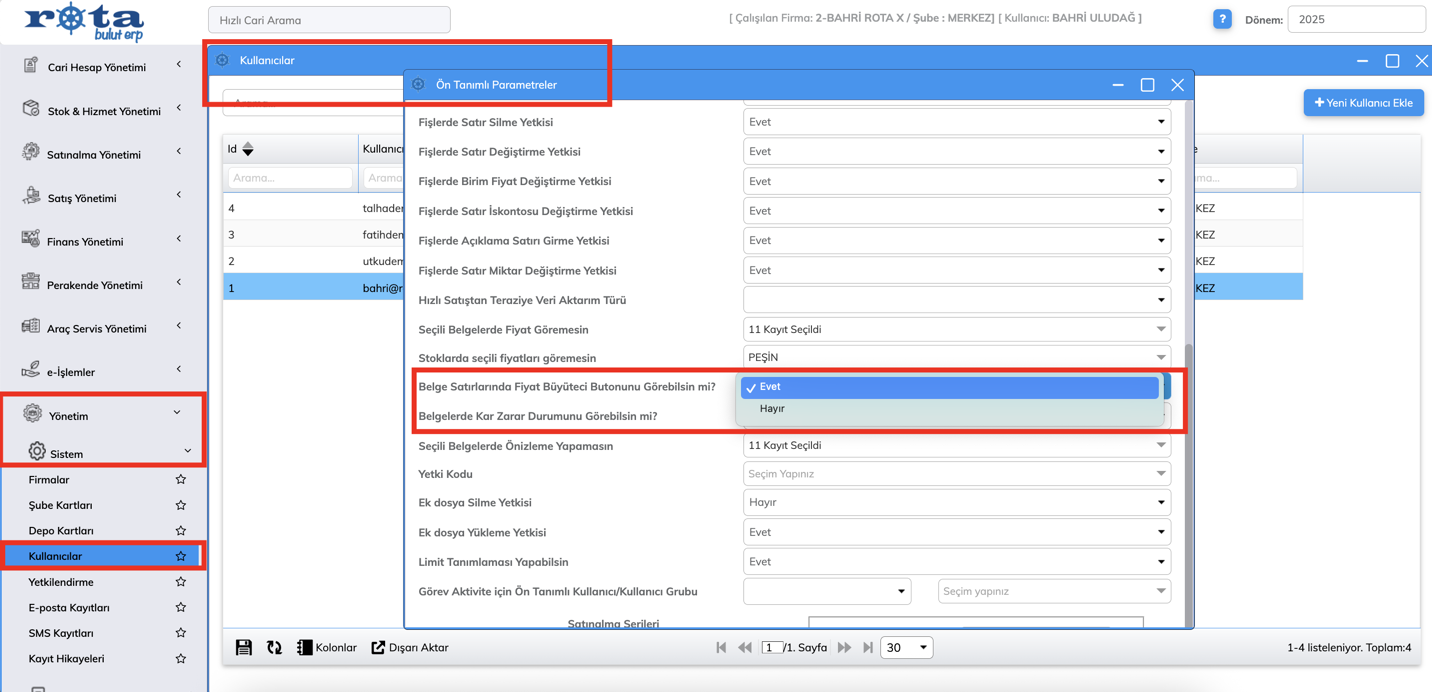
Task: Open Ek dosya Silme Yetkisi dropdown
Action: click(x=956, y=503)
